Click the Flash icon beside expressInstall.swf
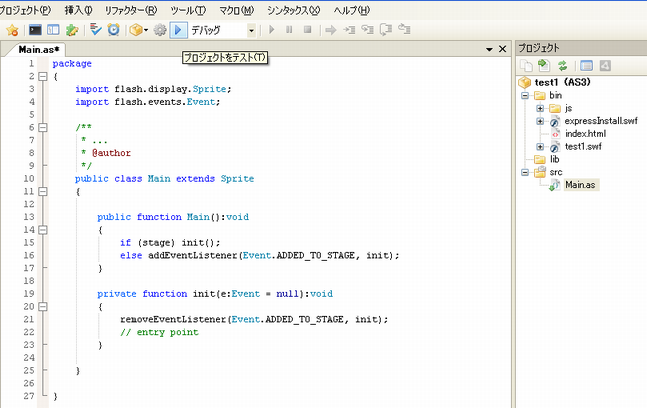The height and width of the screenshot is (408, 647). tap(555, 121)
